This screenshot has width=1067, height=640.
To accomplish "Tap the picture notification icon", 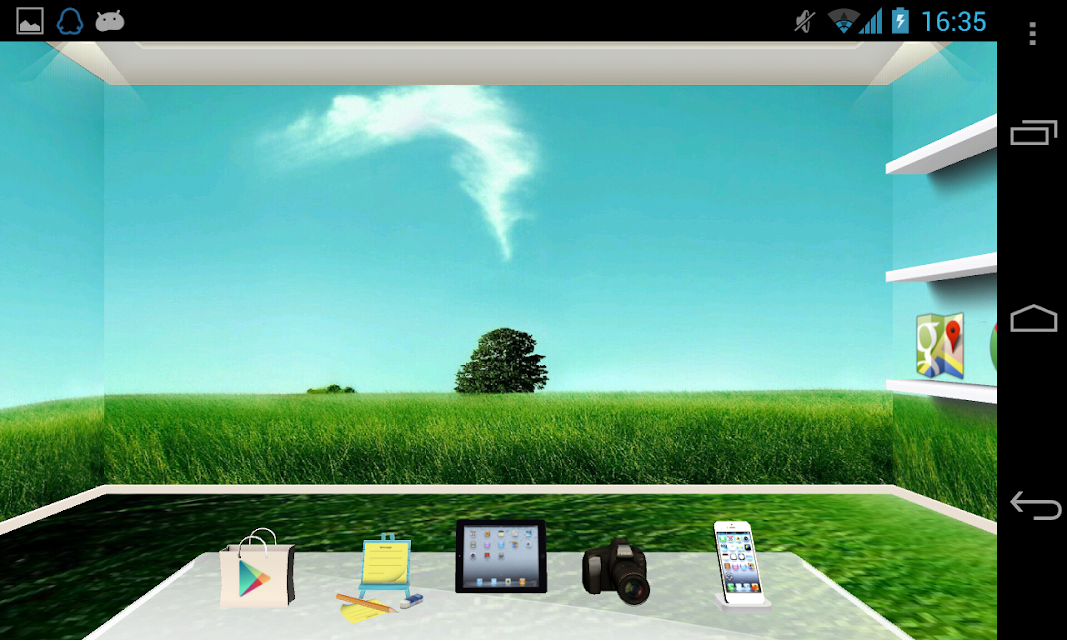I will tap(30, 21).
